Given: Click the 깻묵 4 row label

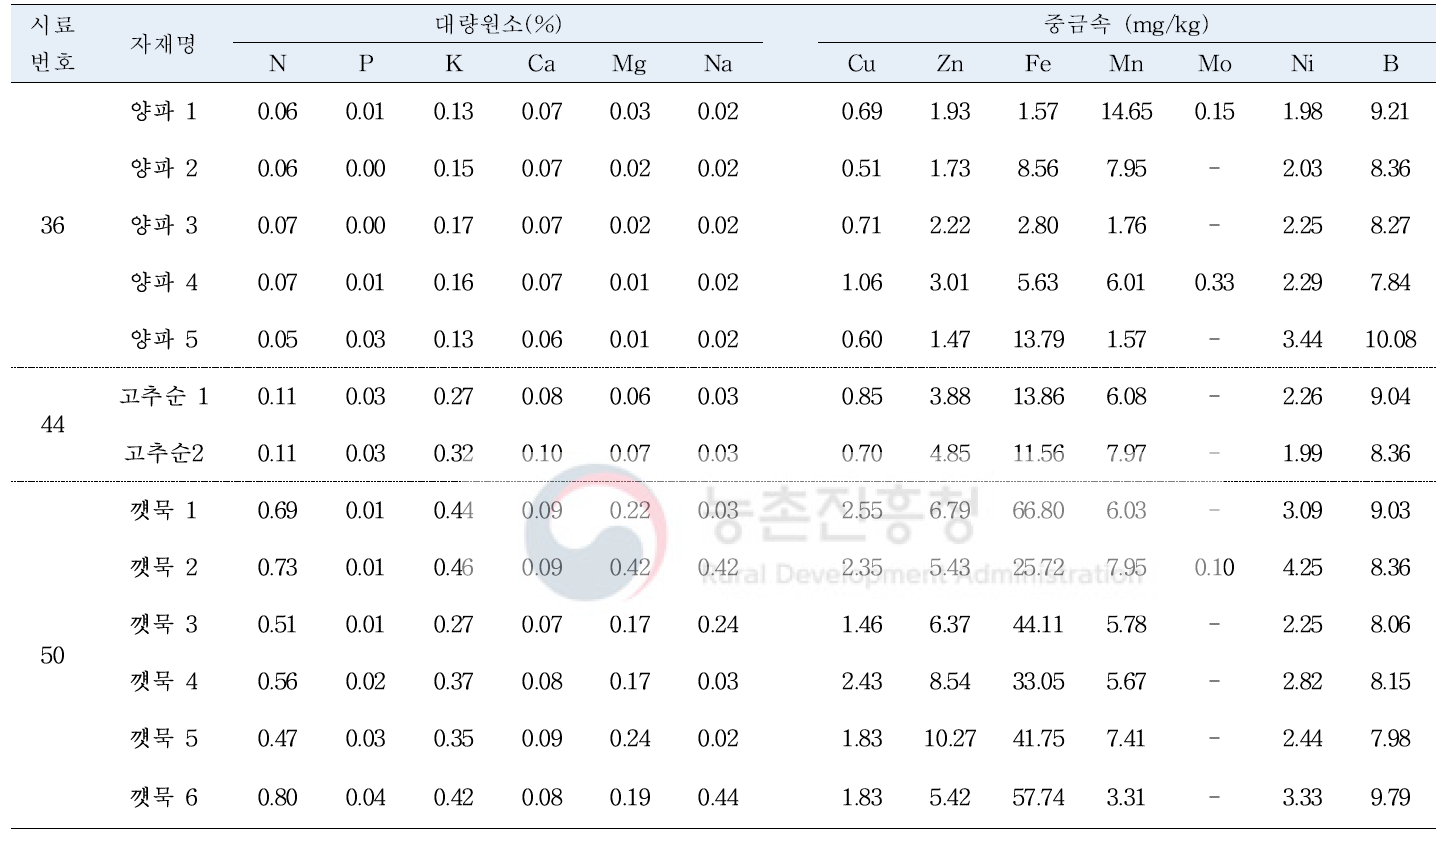Looking at the screenshot, I should point(164,681).
